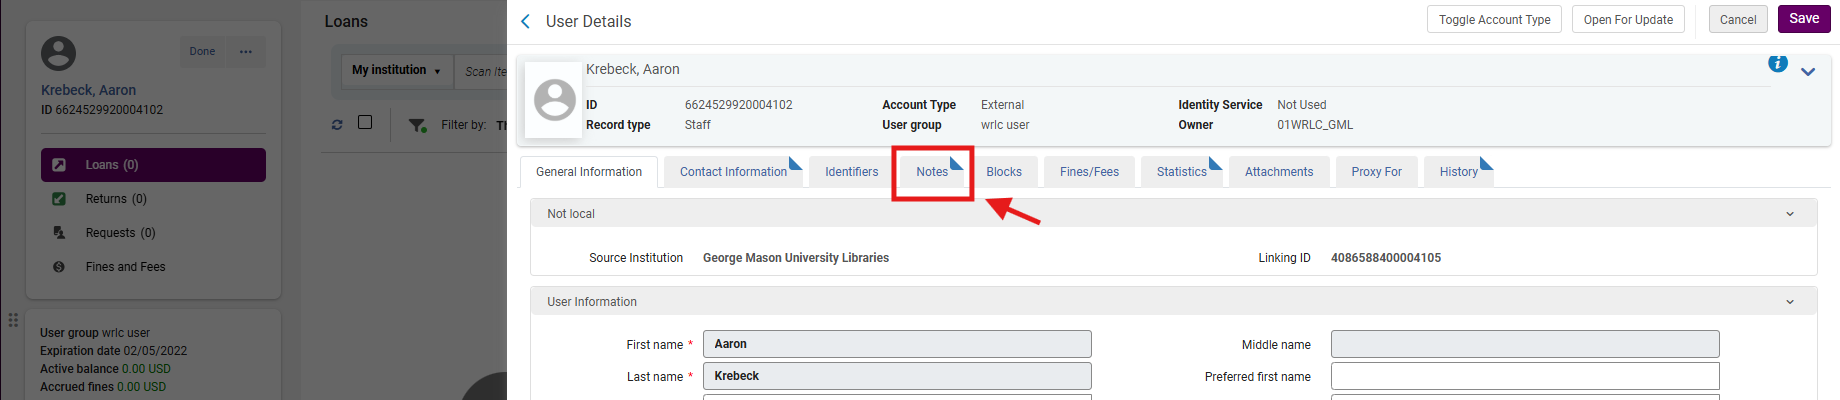Toggle the select-all checkbox in Loans
The width and height of the screenshot is (1840, 400).
[x=365, y=122]
